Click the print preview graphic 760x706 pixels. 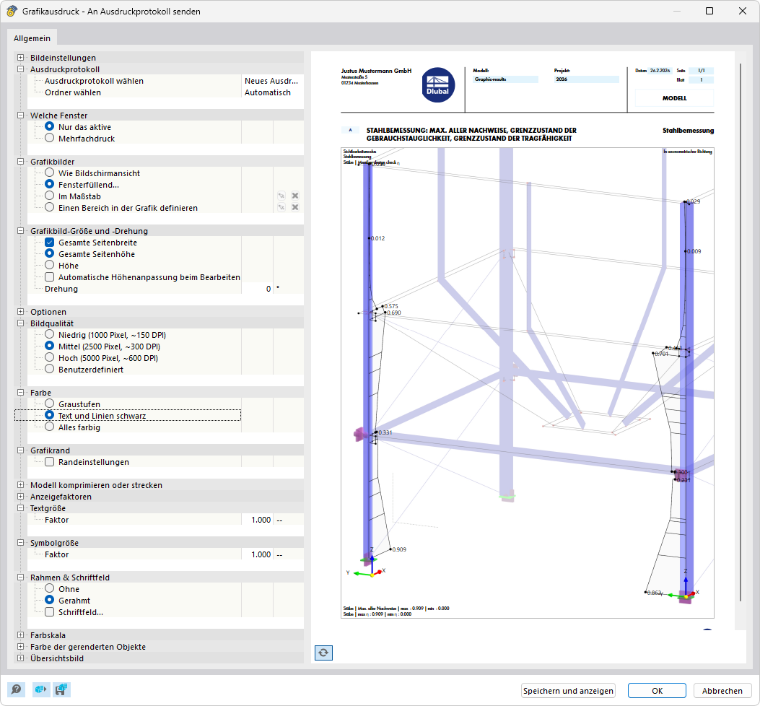pyautogui.click(x=527, y=383)
